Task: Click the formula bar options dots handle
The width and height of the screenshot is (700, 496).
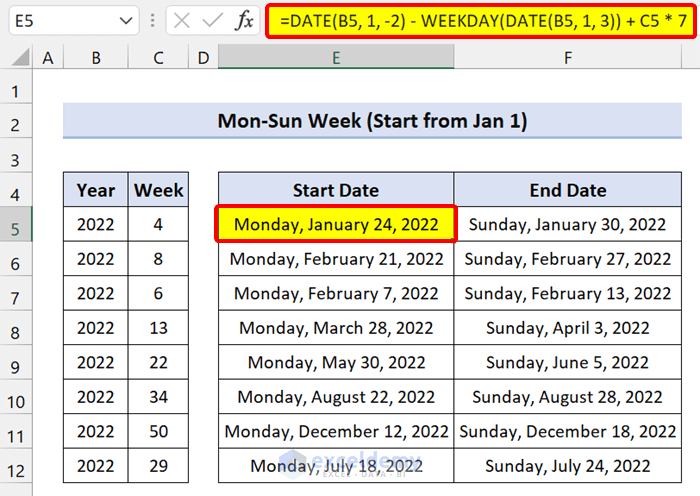Action: [x=151, y=21]
